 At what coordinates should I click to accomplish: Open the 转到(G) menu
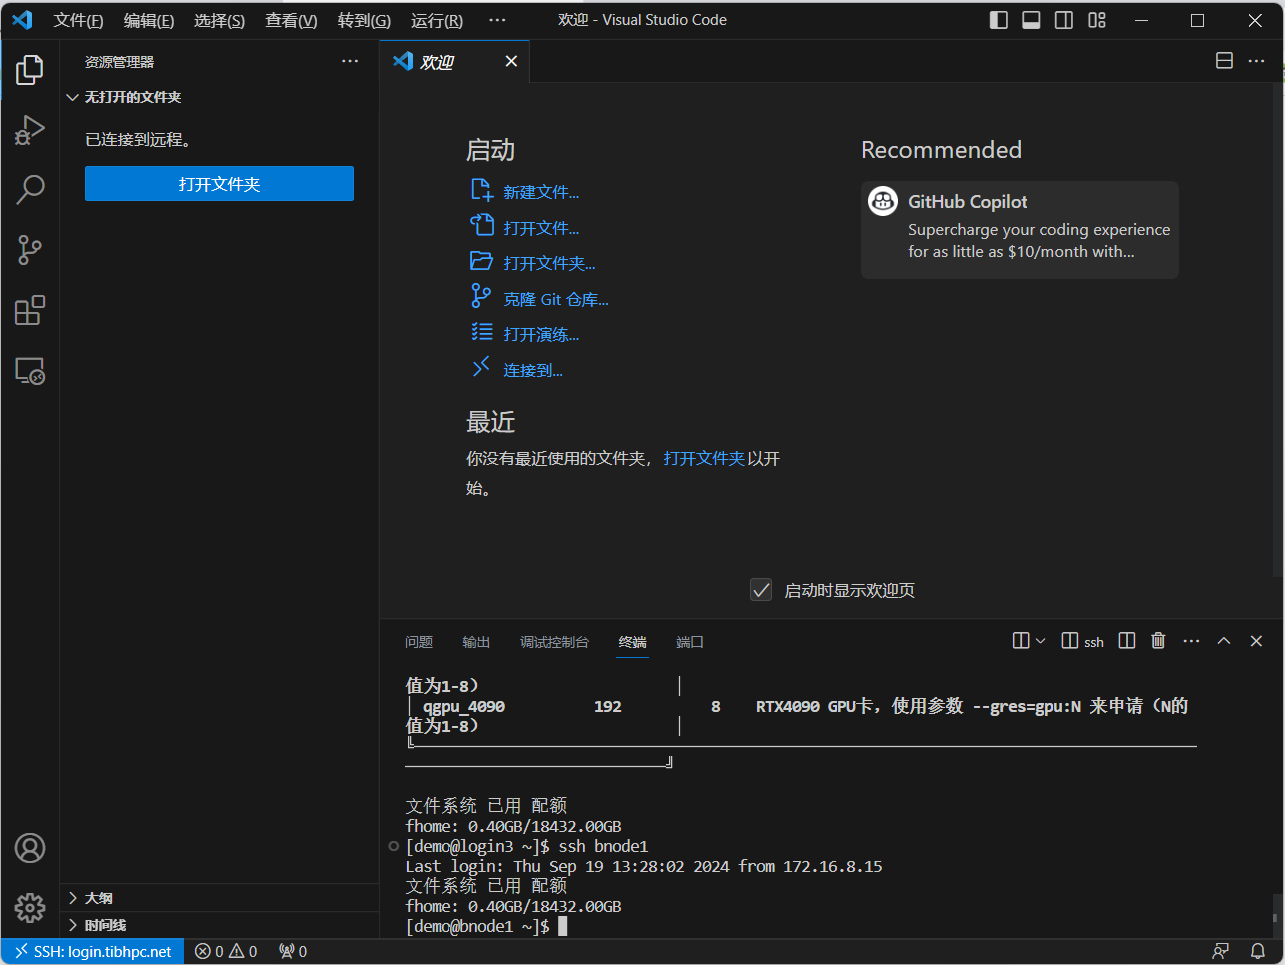(x=364, y=20)
